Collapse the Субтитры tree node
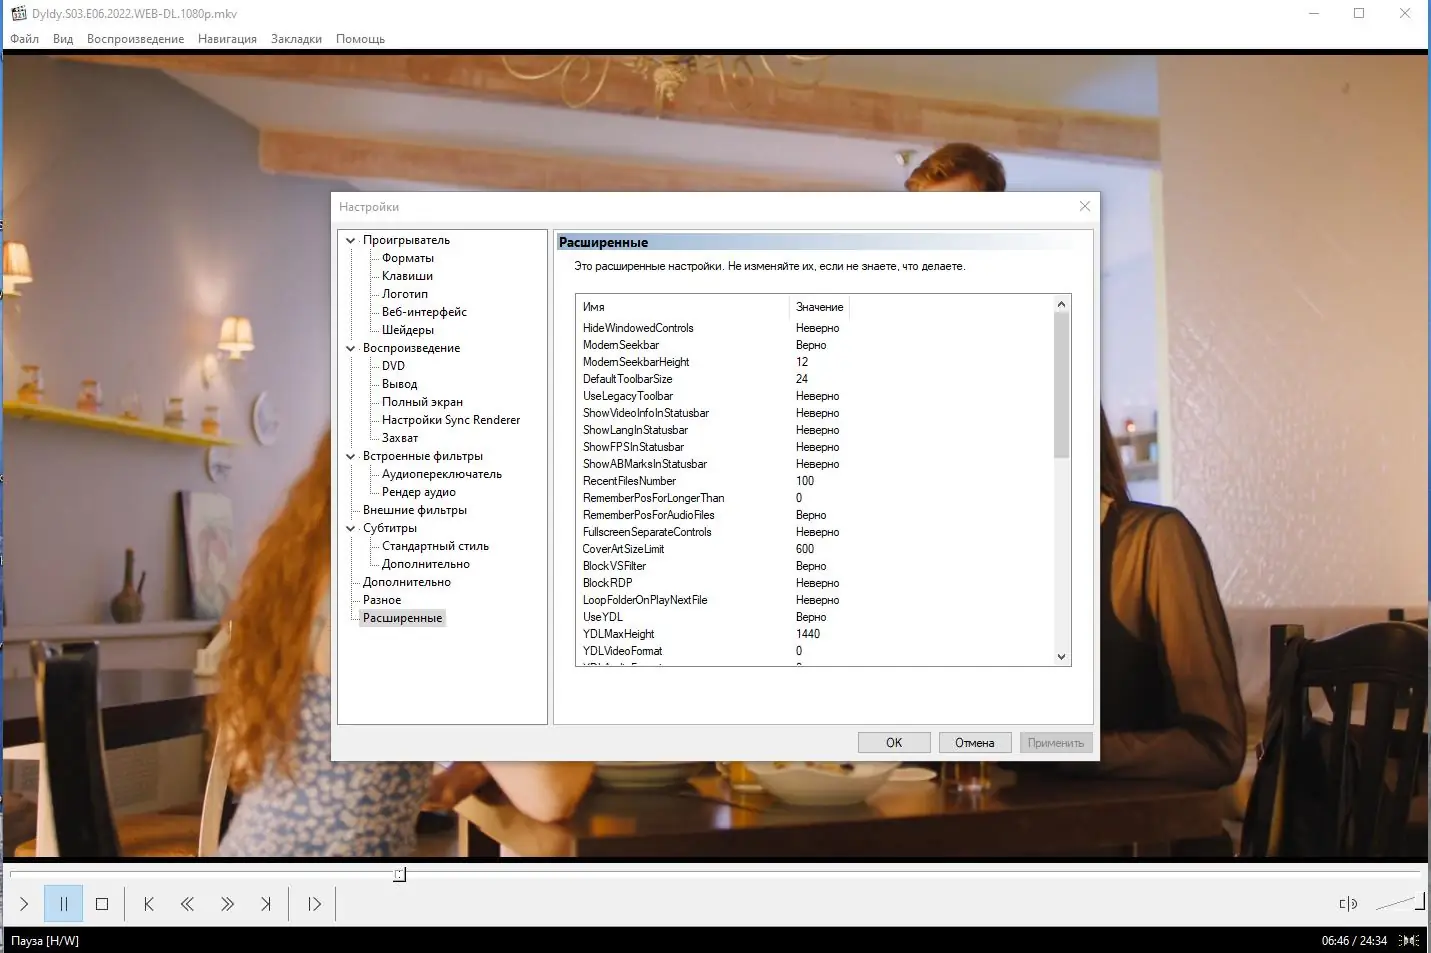 click(350, 528)
